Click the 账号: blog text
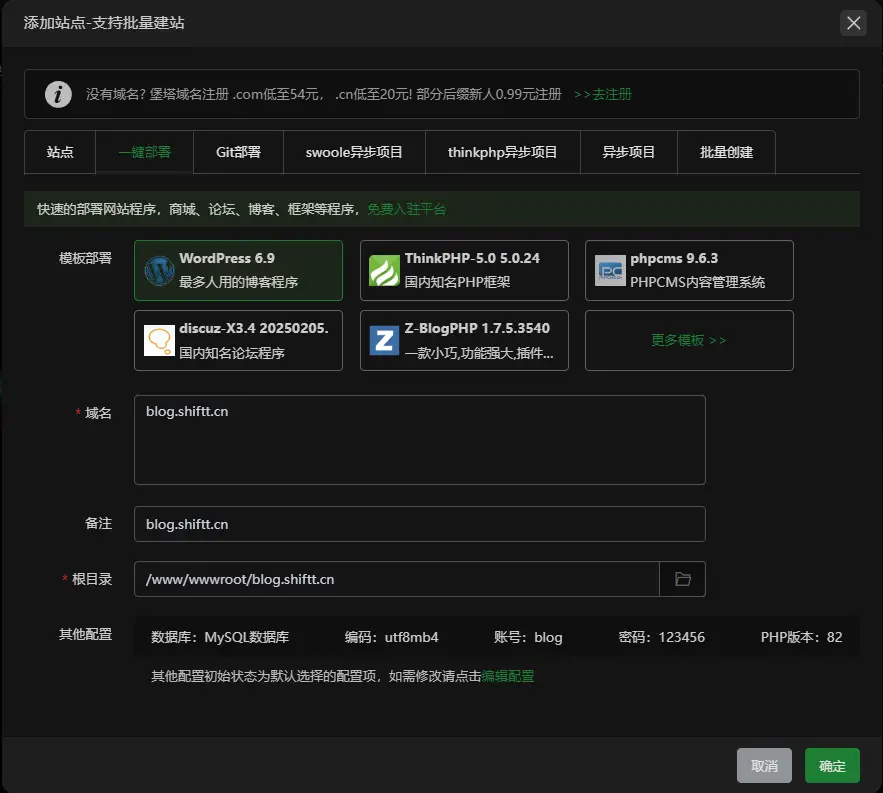This screenshot has height=793, width=883. [528, 637]
